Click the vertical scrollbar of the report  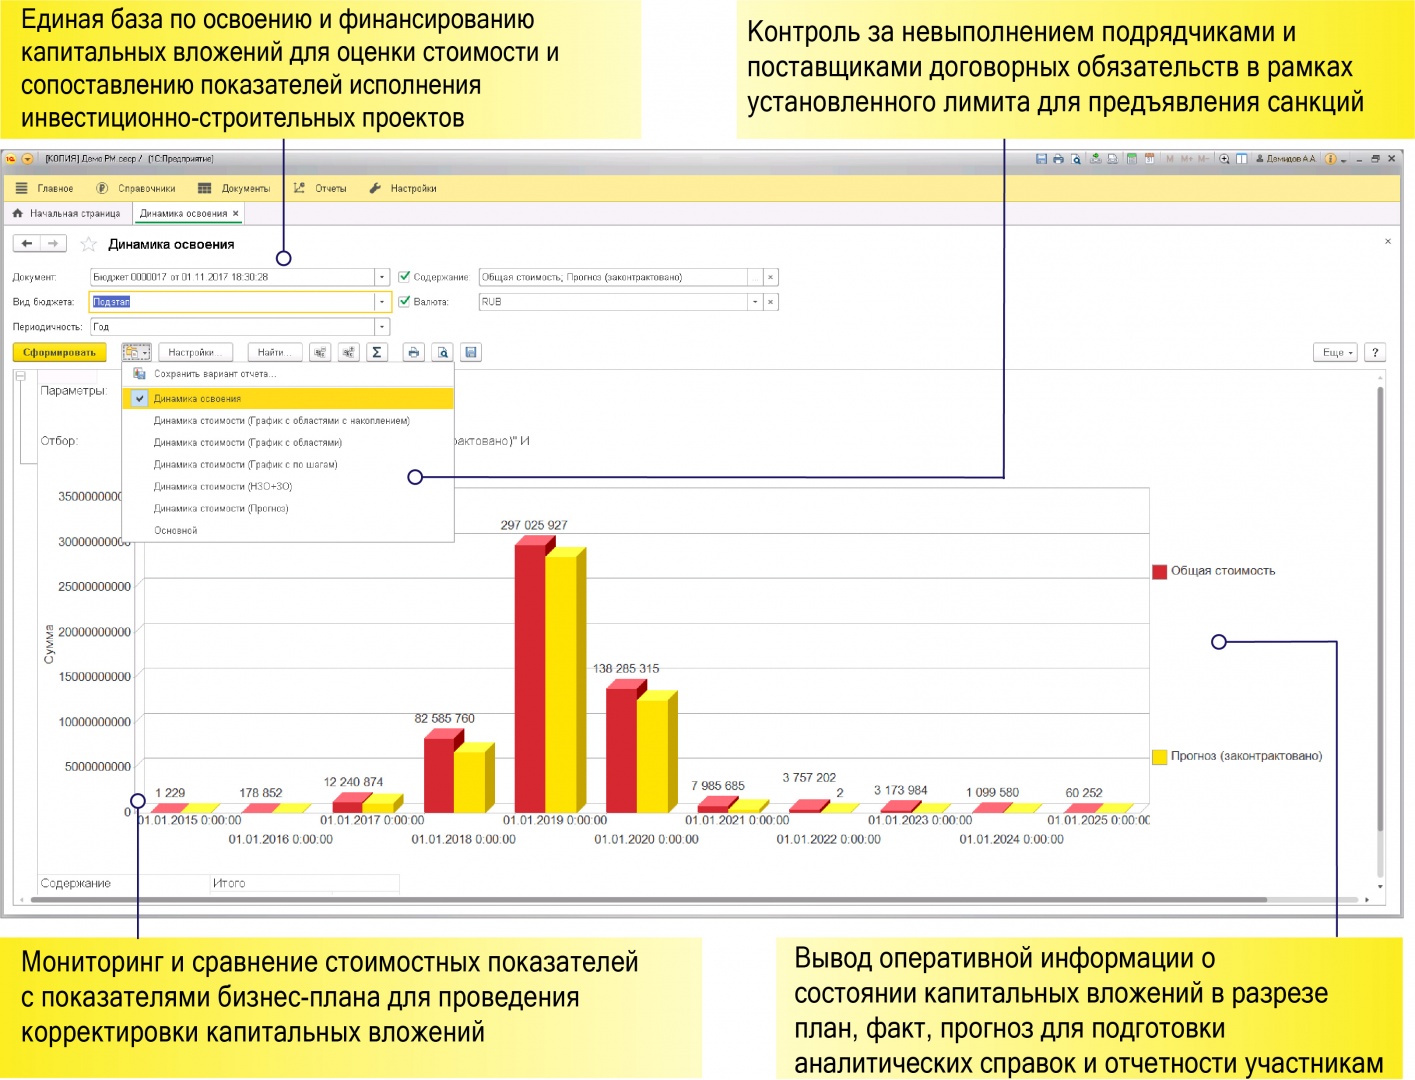point(1380,610)
